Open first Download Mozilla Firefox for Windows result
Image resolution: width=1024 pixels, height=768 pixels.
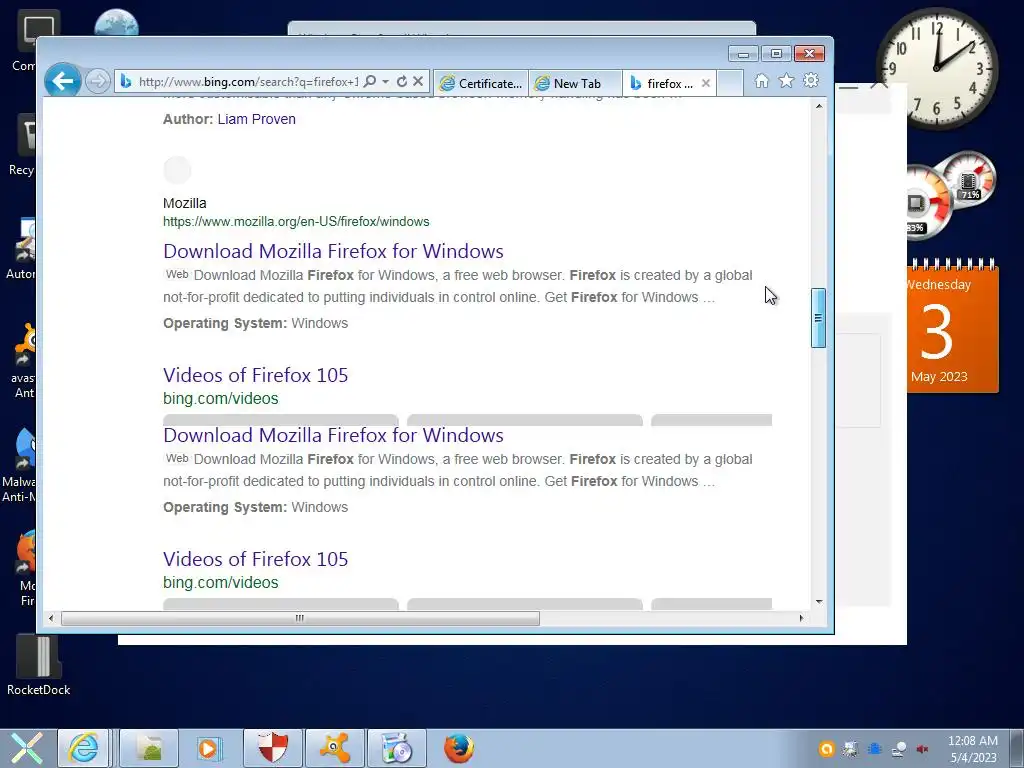point(333,251)
